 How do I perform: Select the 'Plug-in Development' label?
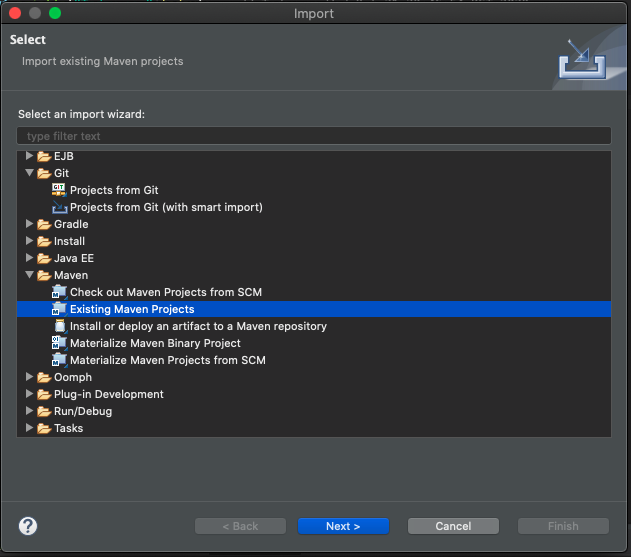click(109, 394)
